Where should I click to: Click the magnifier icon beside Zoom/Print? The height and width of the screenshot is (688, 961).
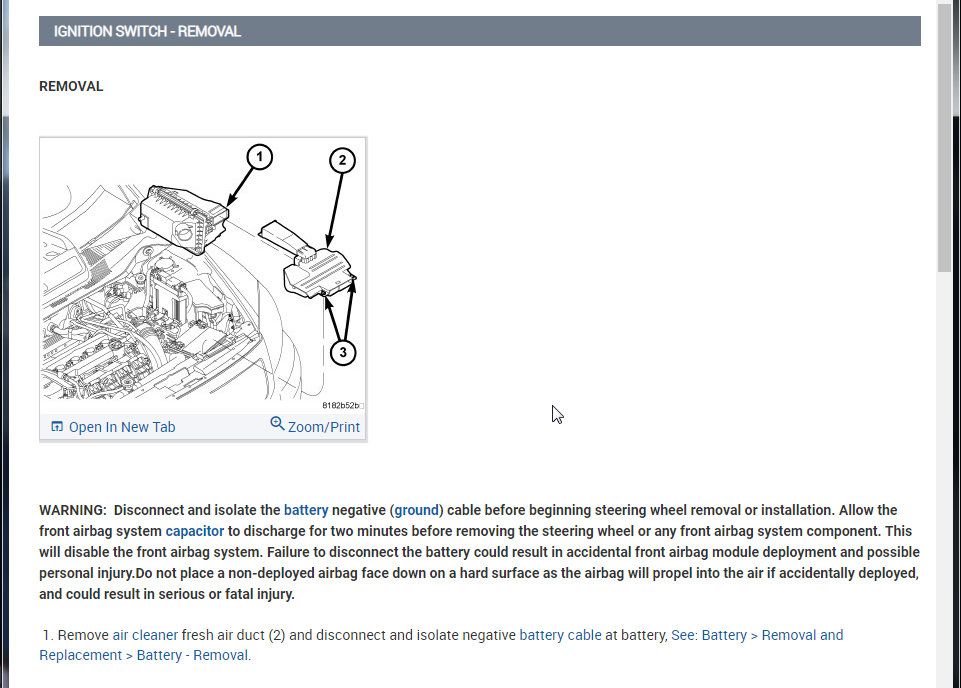[277, 423]
